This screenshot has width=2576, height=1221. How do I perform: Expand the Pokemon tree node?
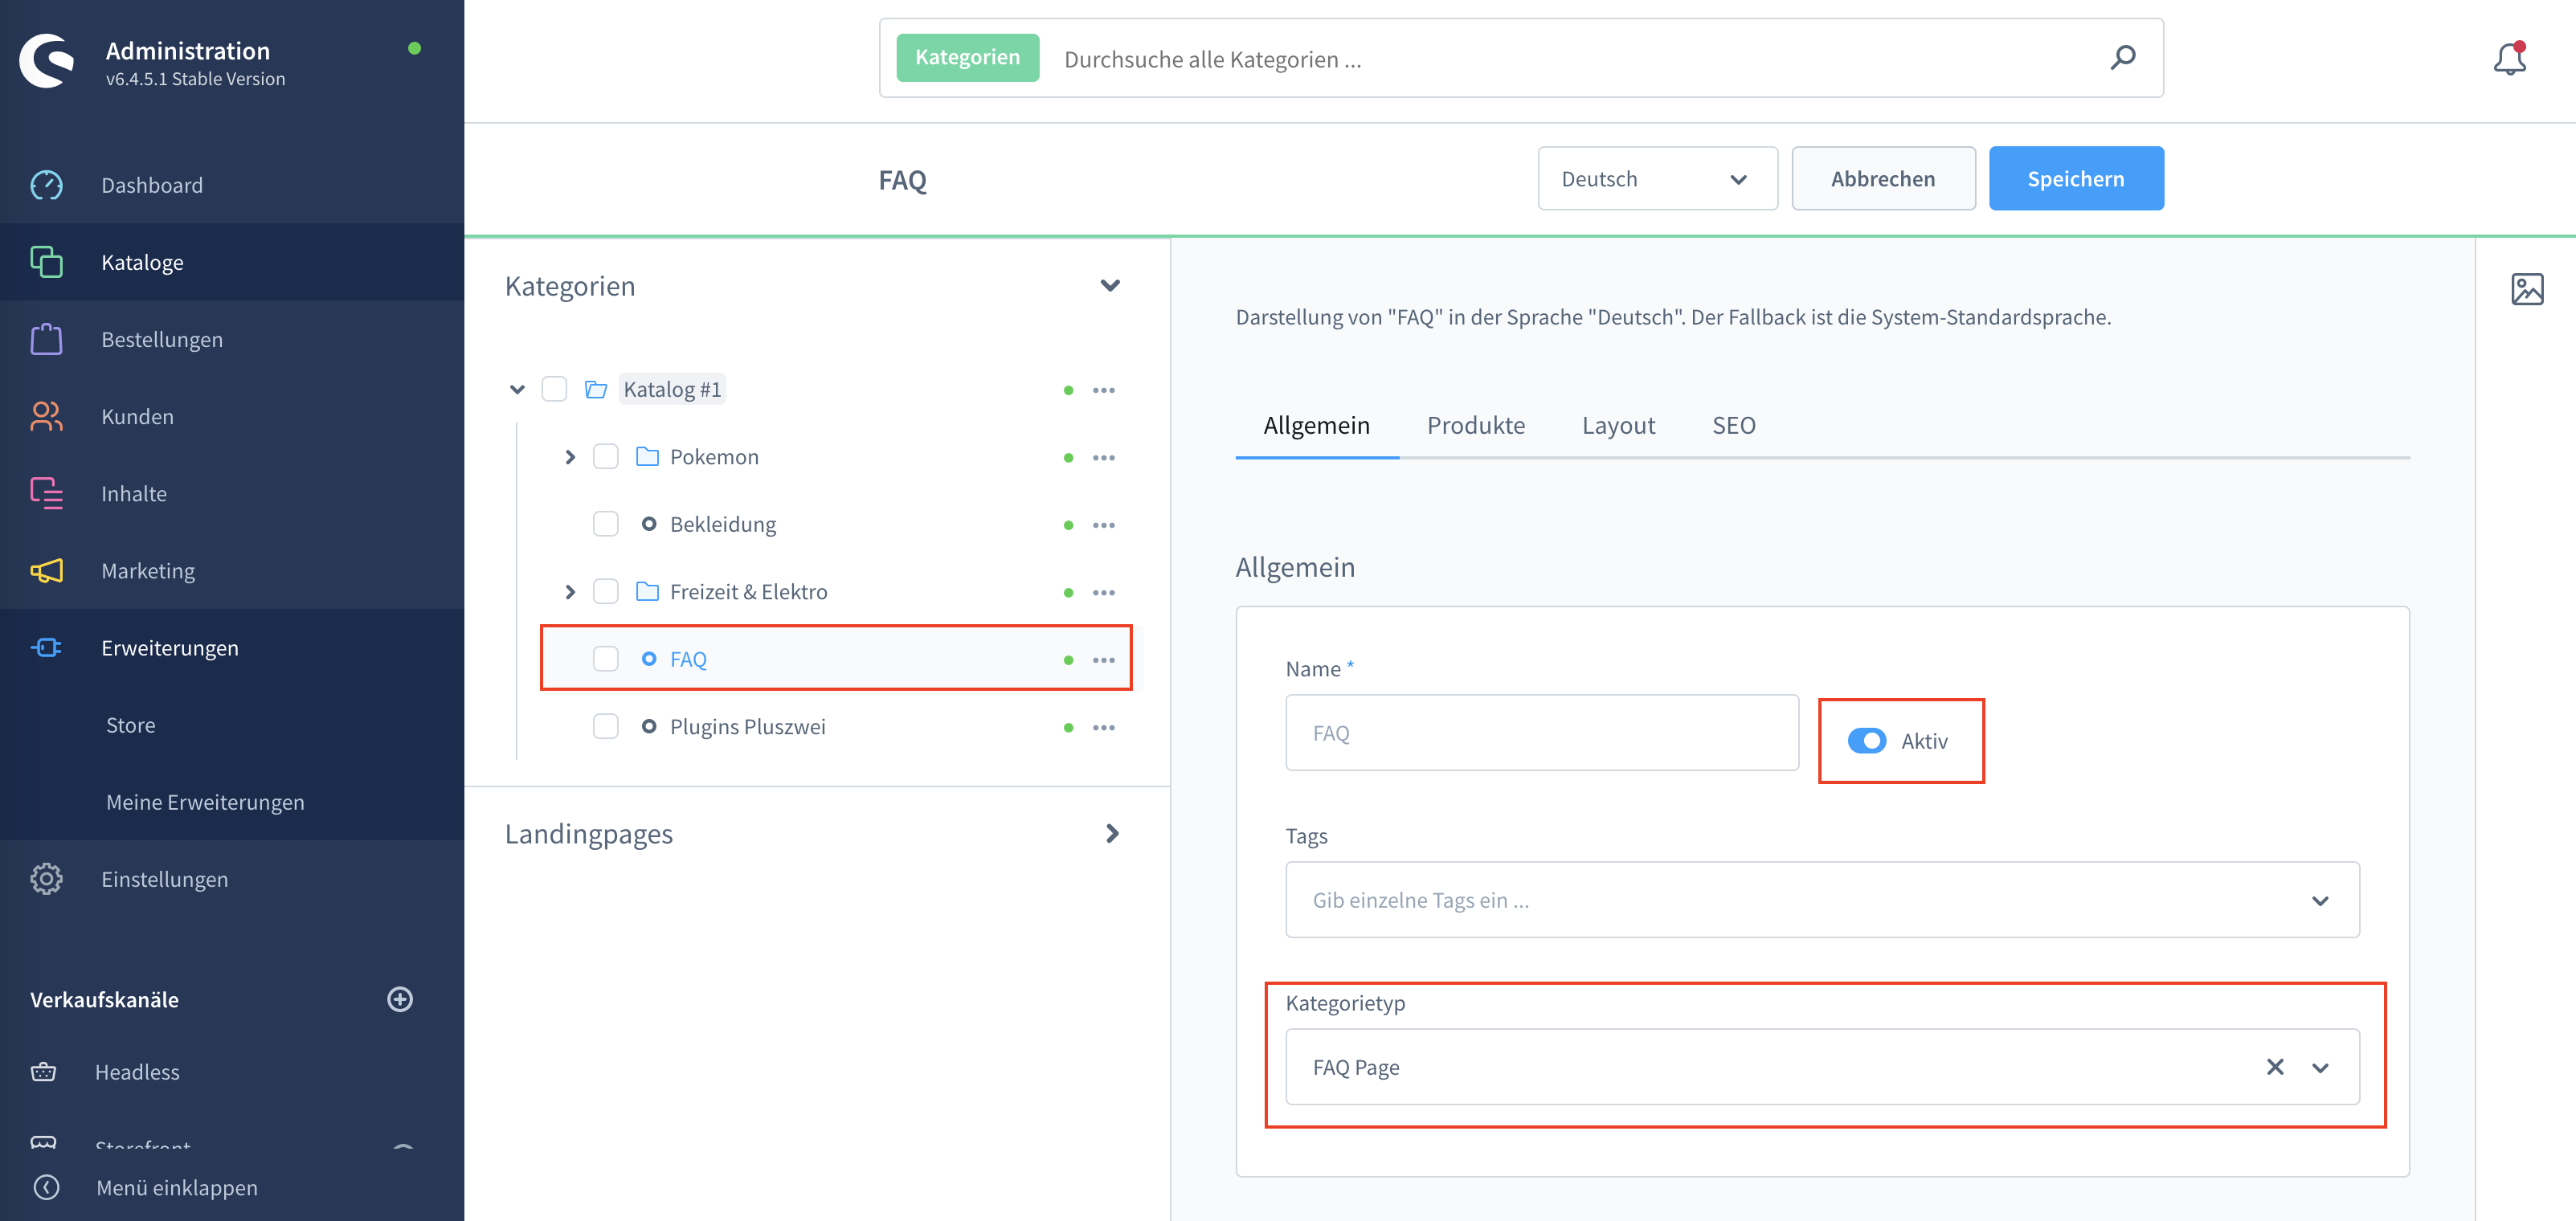570,457
